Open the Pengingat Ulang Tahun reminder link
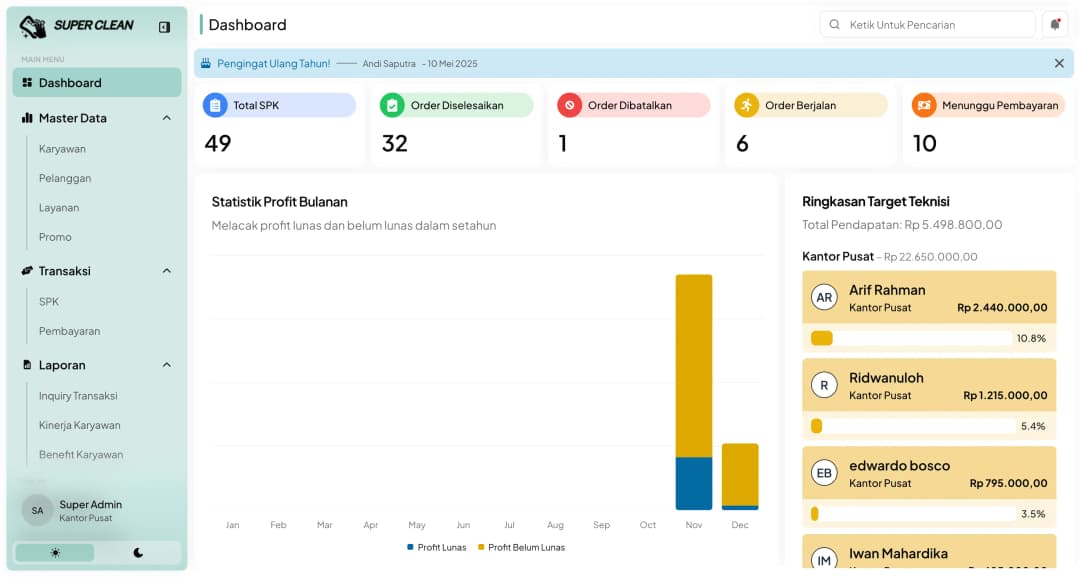 click(x=273, y=63)
